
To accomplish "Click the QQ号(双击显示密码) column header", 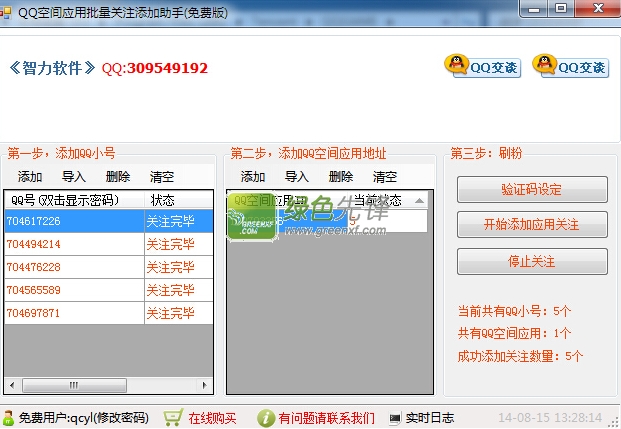I will (74, 200).
